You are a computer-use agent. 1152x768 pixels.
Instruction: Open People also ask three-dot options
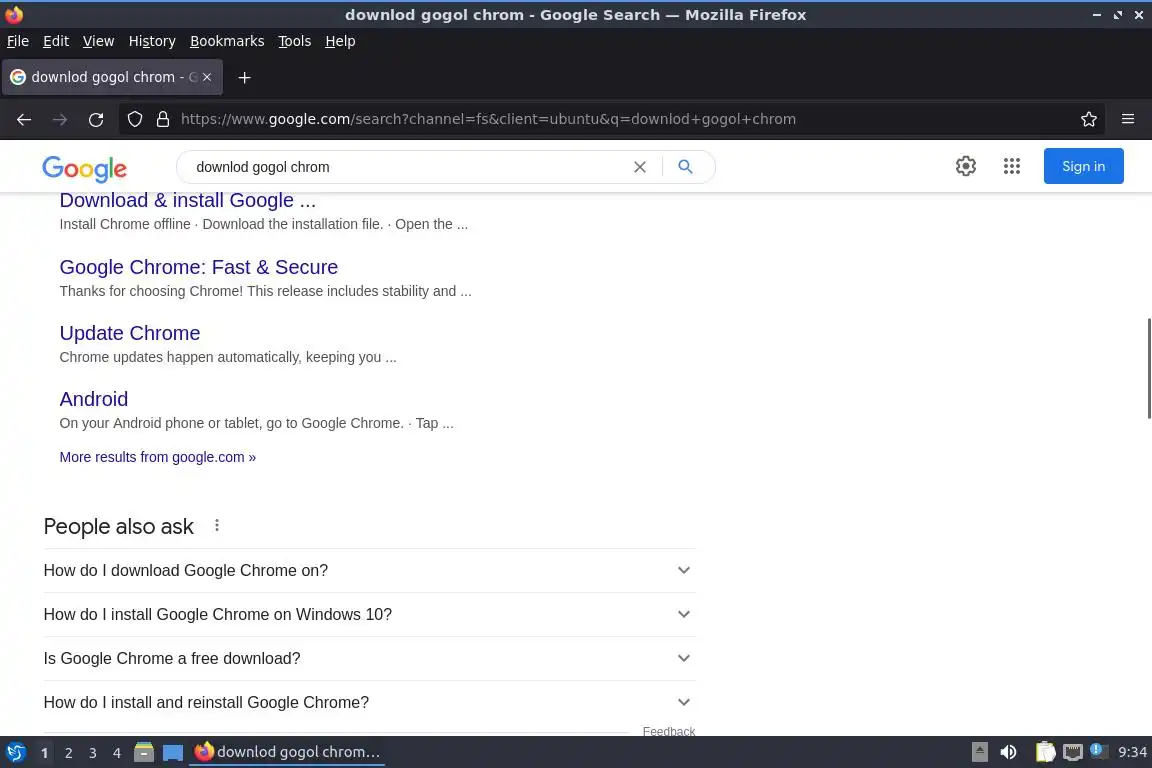click(x=217, y=525)
